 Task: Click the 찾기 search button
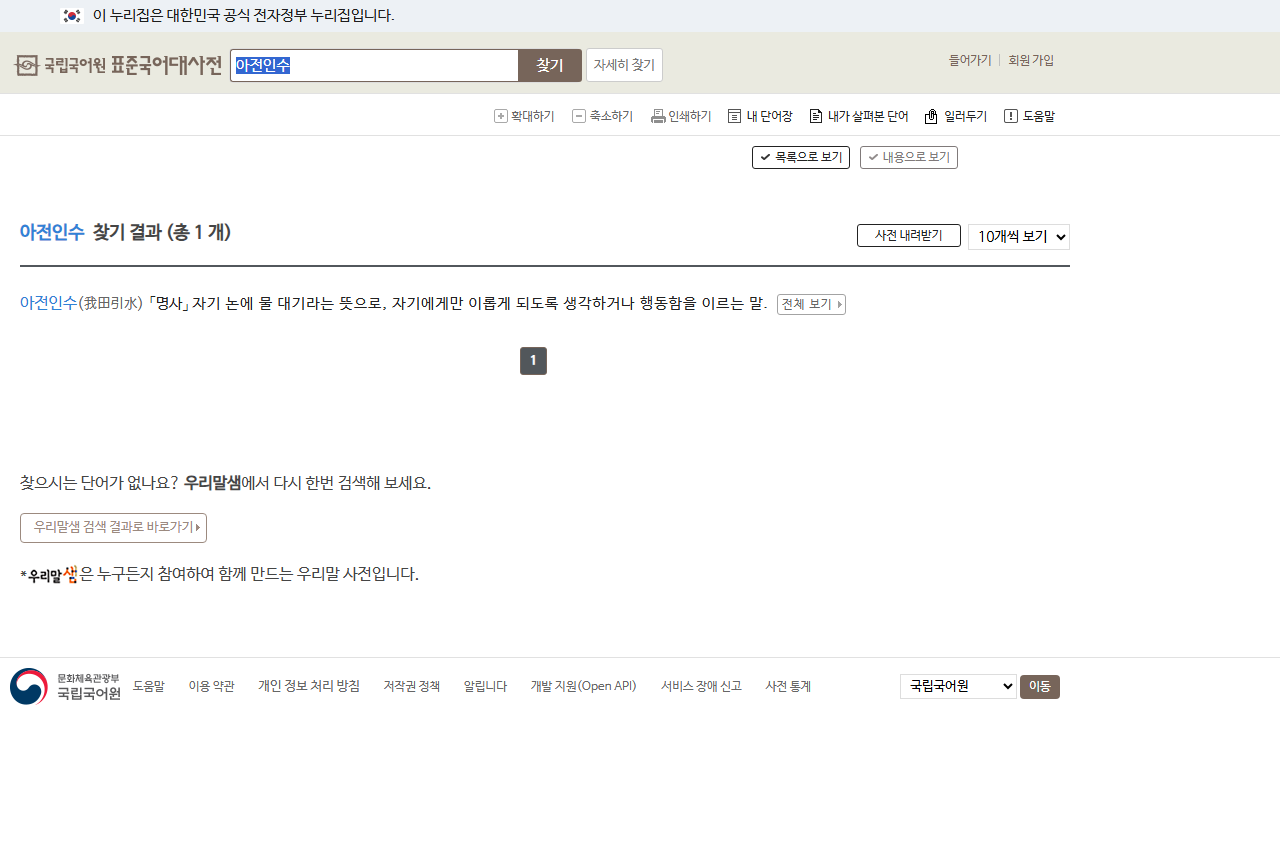coord(550,65)
